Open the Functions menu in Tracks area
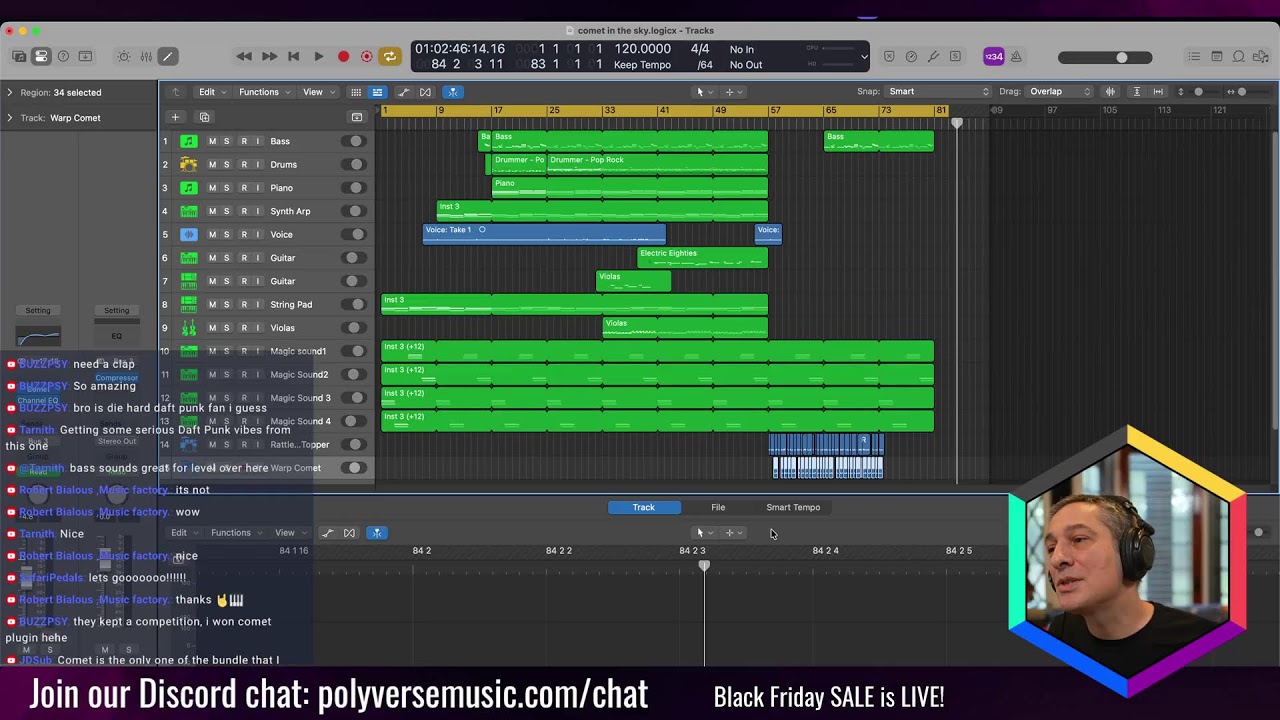1280x720 pixels. tap(263, 92)
